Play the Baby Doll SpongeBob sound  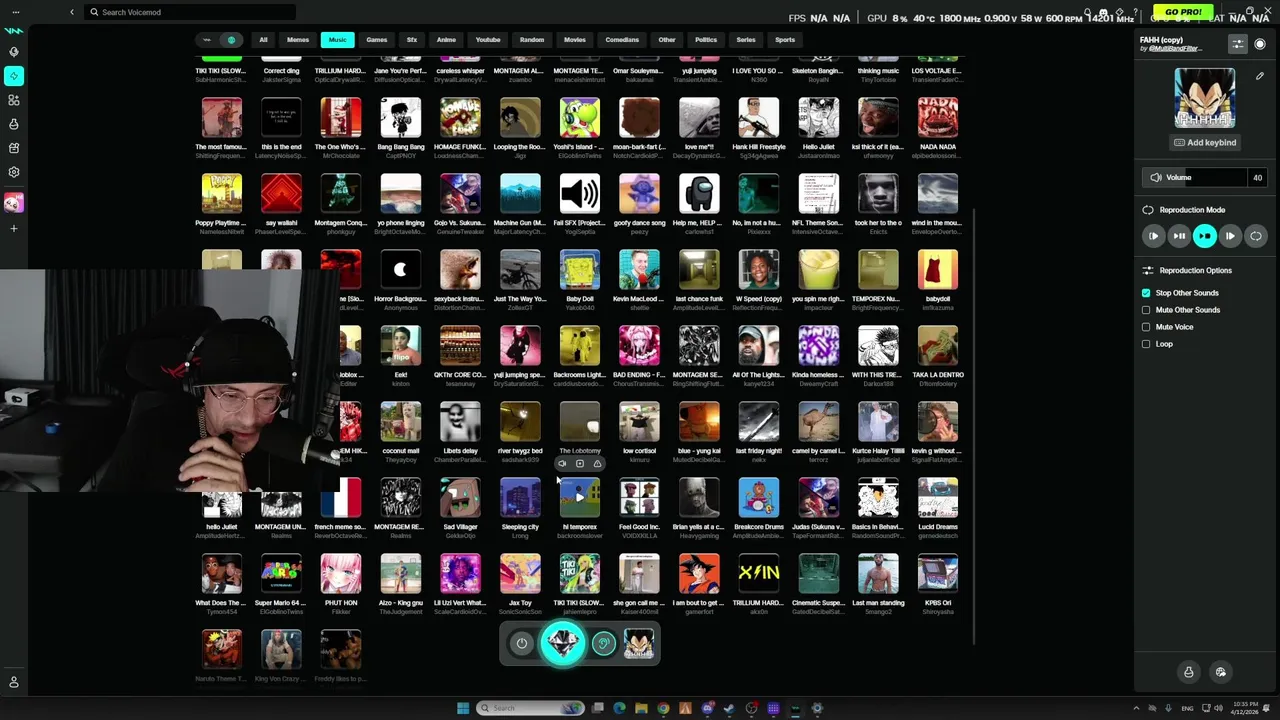click(580, 270)
